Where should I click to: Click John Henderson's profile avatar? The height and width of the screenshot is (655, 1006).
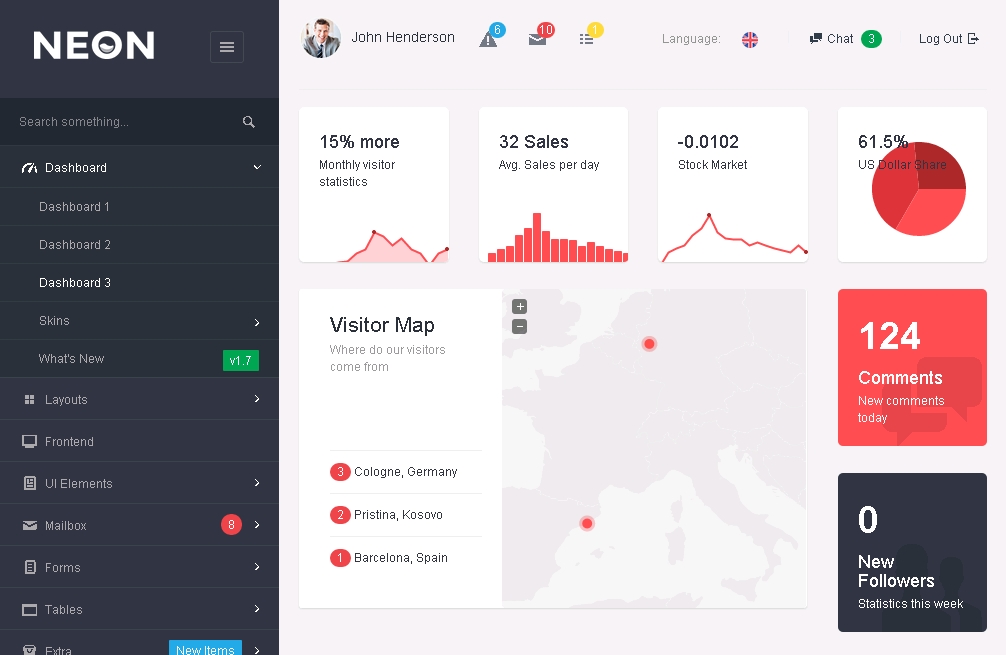pyautogui.click(x=322, y=38)
